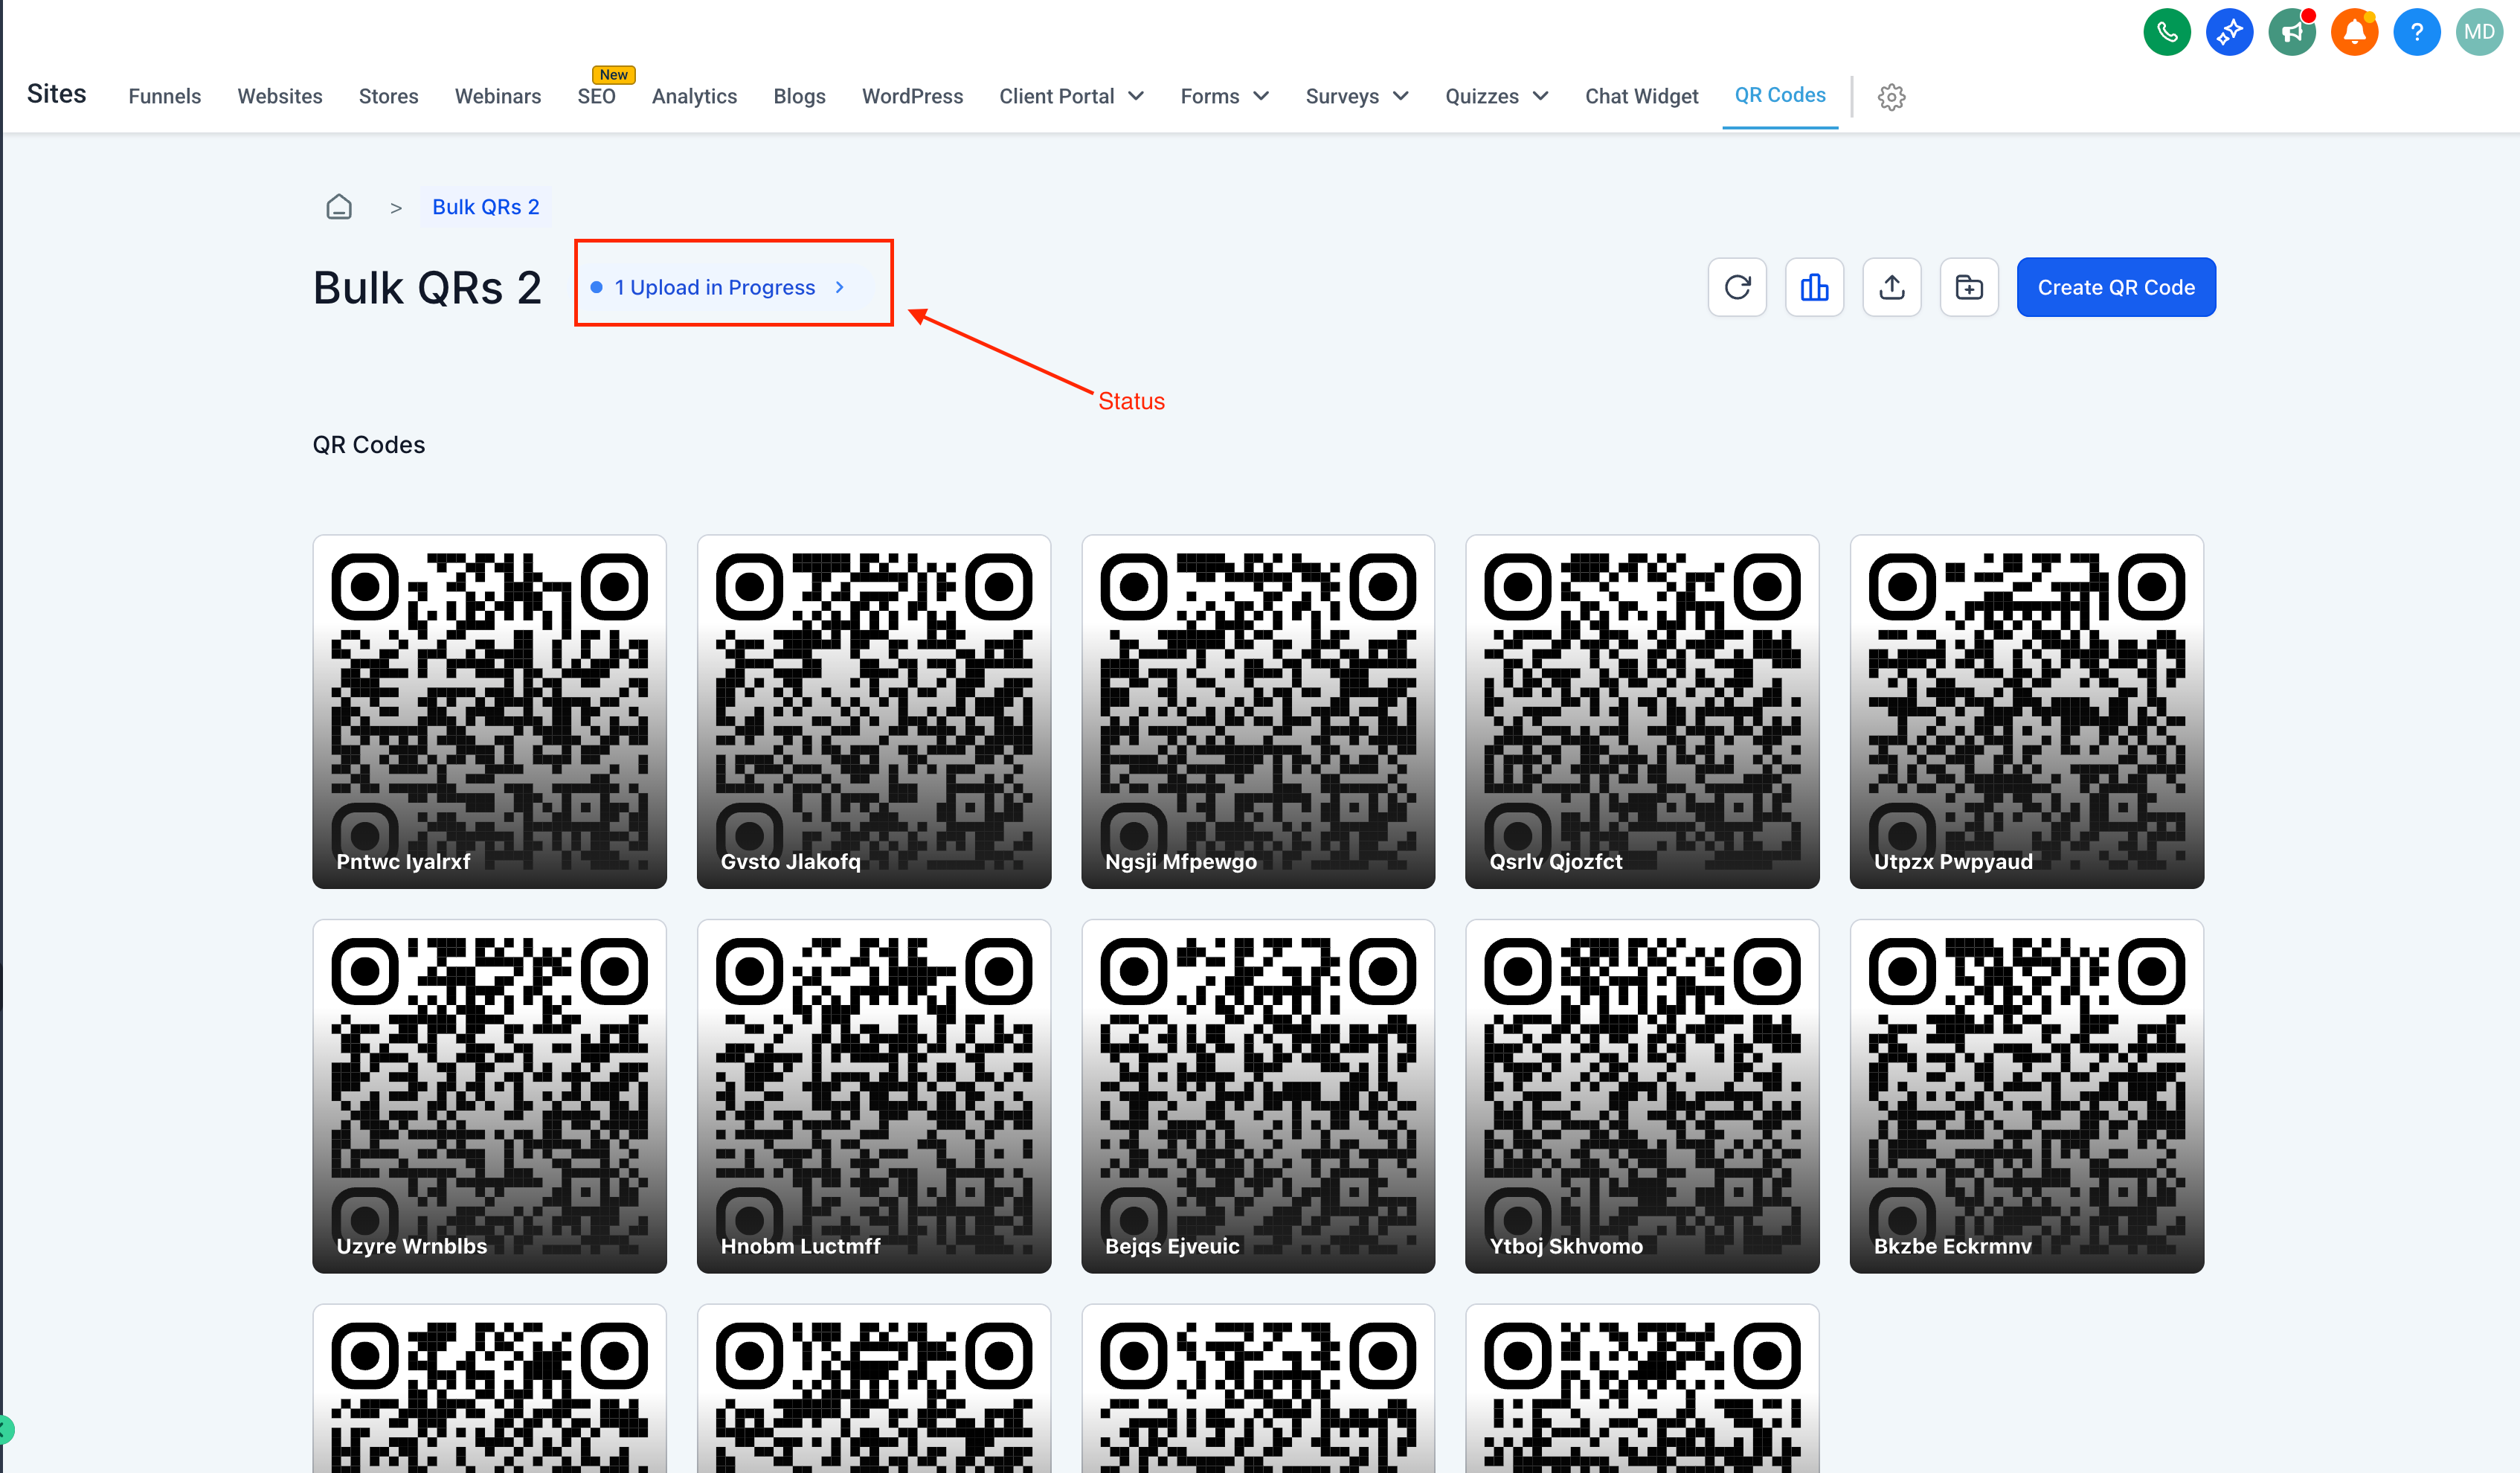Viewport: 2520px width, 1473px height.
Task: Open the Pntwc Iyalrxf QR code thumbnail
Action: tap(489, 711)
